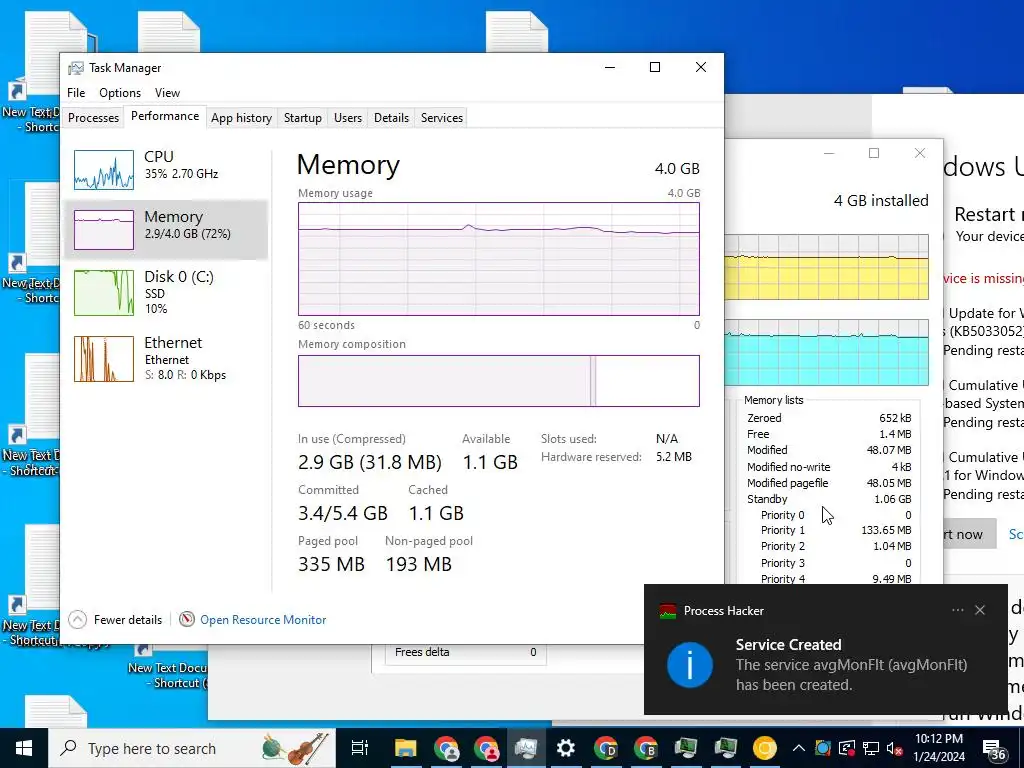Click the Priority 1 row in Memory lists
Viewport: 1024px width, 768px height.
(835, 530)
